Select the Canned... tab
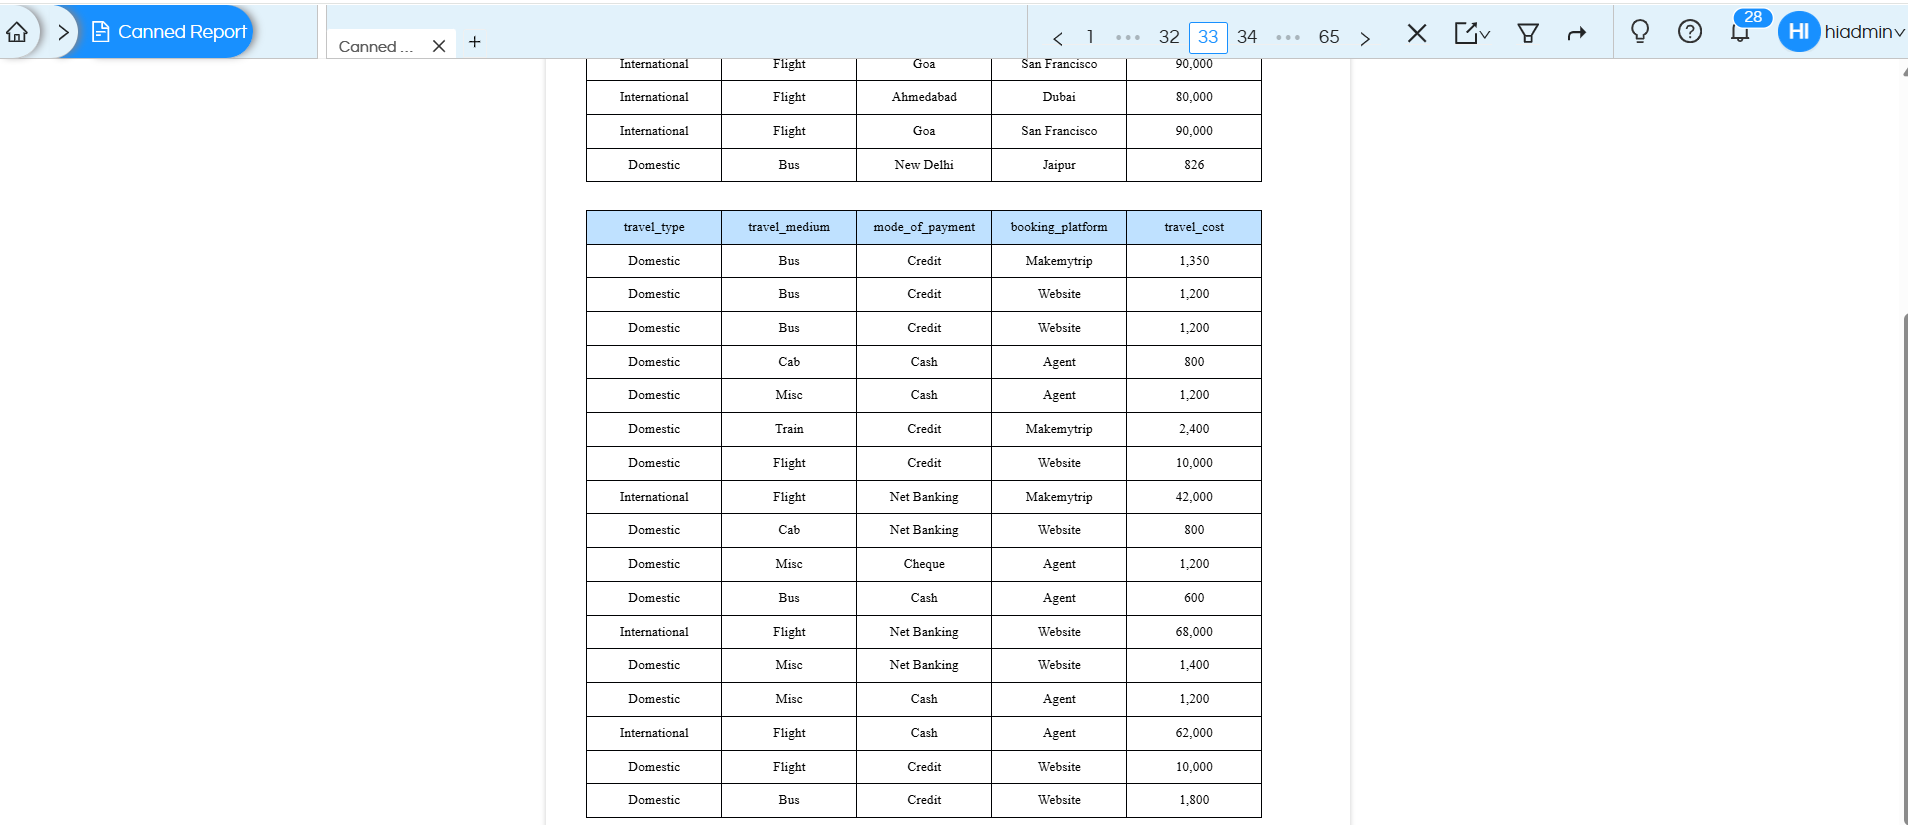Viewport: 1908px width, 825px height. tap(376, 46)
